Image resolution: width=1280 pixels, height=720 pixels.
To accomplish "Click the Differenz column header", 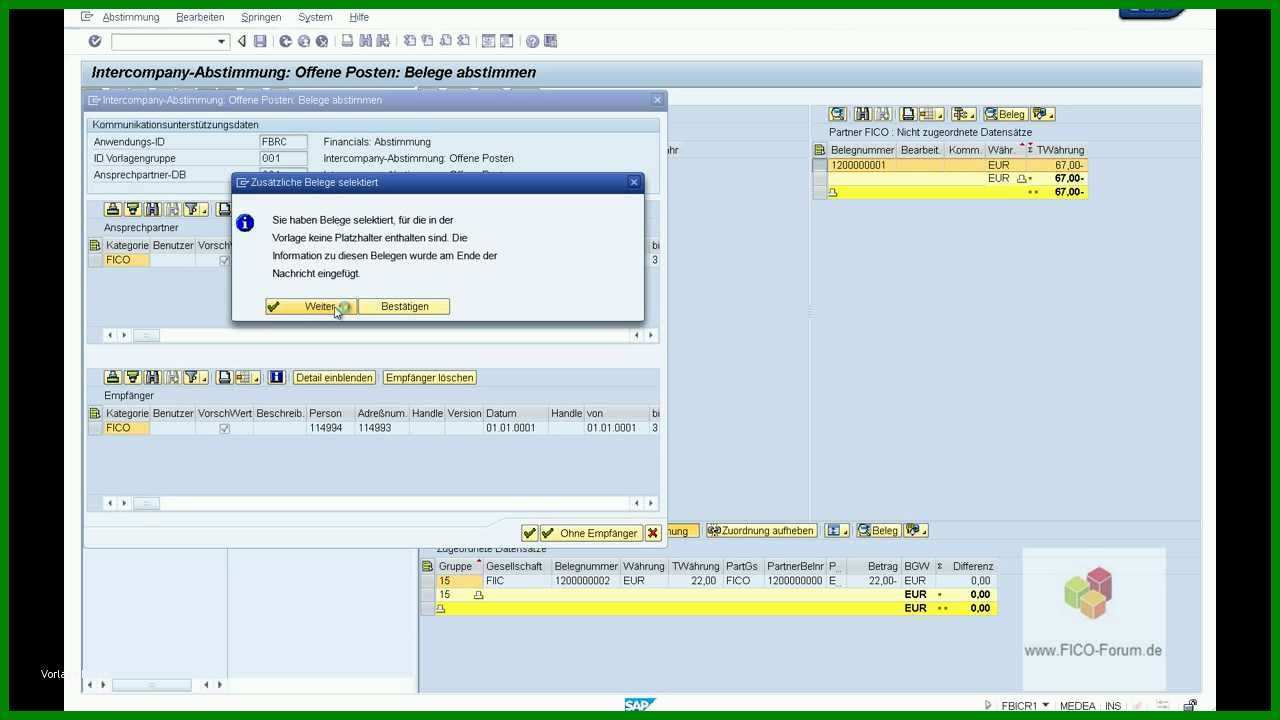I will coord(972,566).
